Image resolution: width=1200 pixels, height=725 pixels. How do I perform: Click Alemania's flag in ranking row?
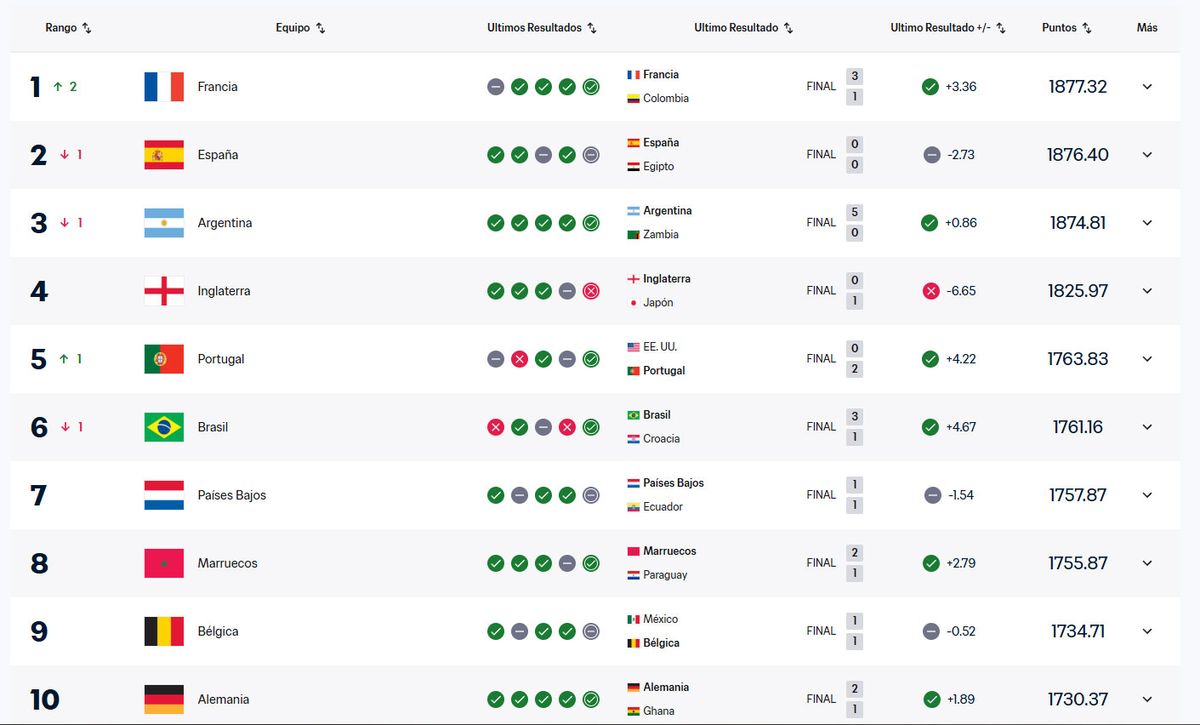point(164,699)
